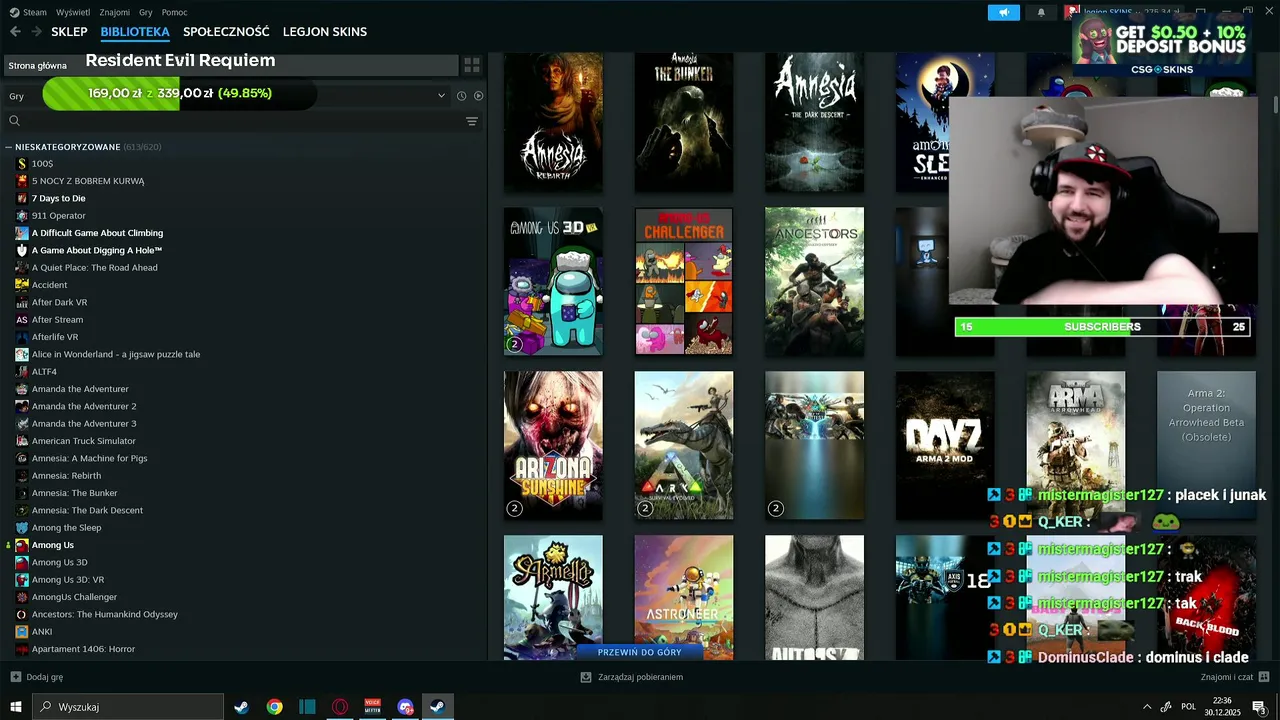Open Ancestors cover thumbnail
The width and height of the screenshot is (1280, 720).
(x=814, y=281)
